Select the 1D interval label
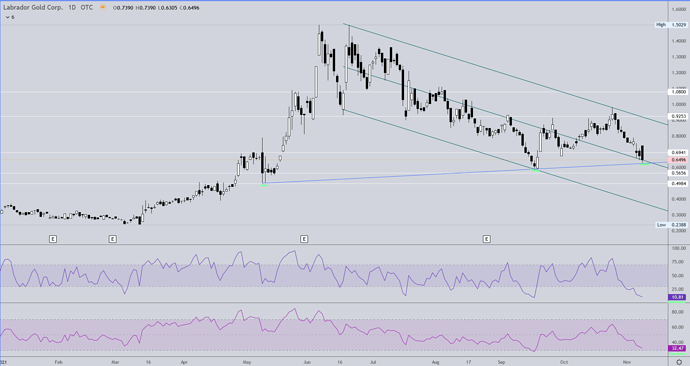 point(72,7)
